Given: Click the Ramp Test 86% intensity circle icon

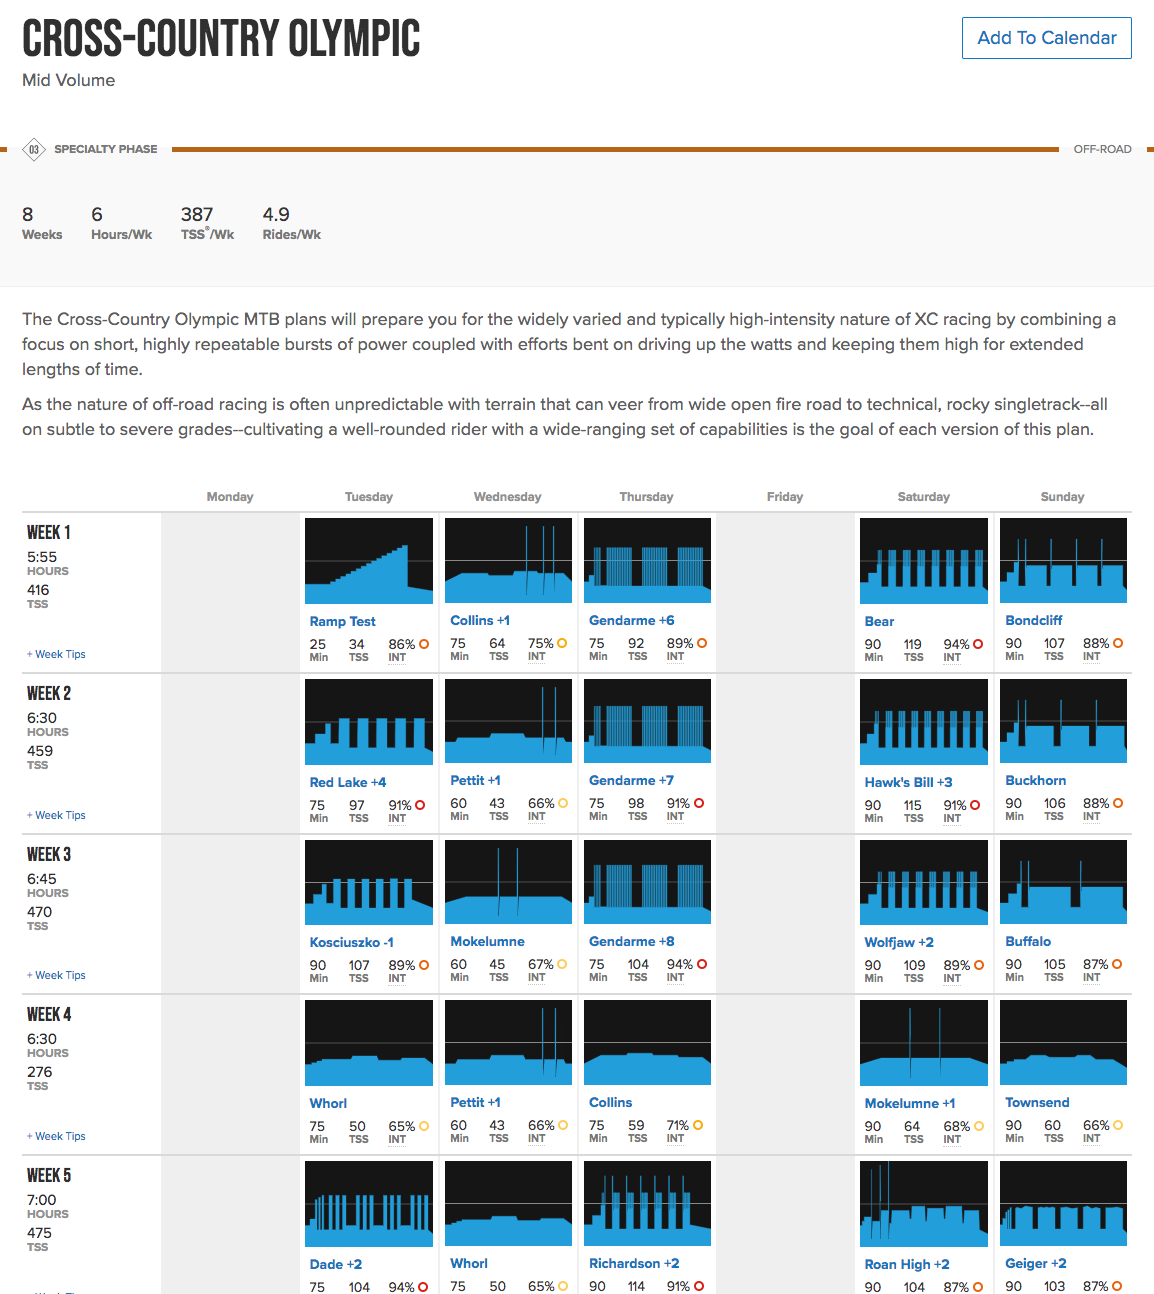Looking at the screenshot, I should click(424, 644).
